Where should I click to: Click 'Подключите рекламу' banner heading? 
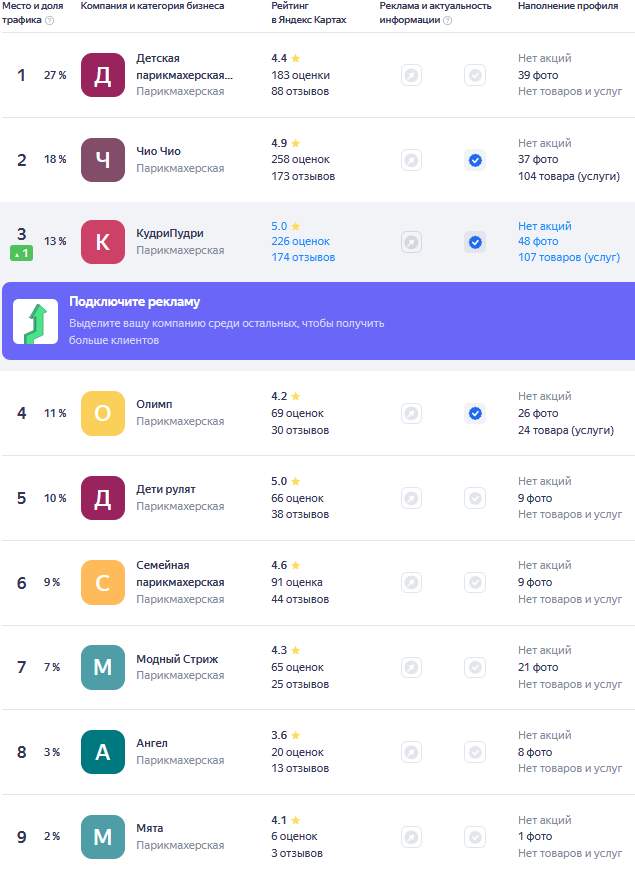134,302
